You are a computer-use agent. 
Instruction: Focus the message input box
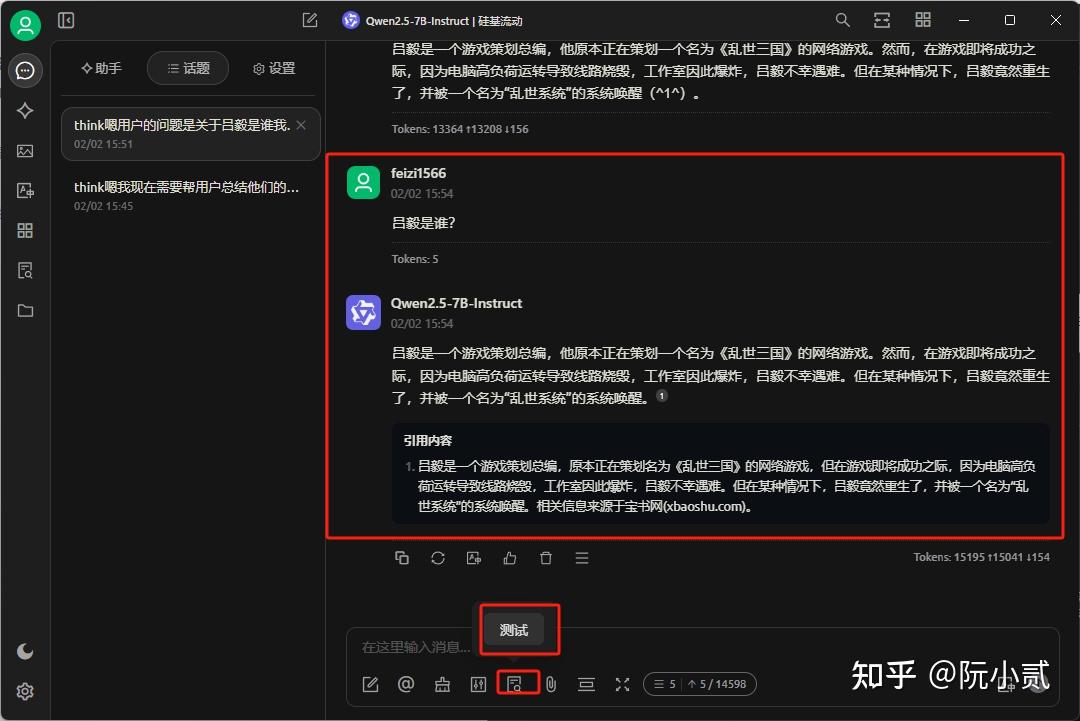pos(701,647)
